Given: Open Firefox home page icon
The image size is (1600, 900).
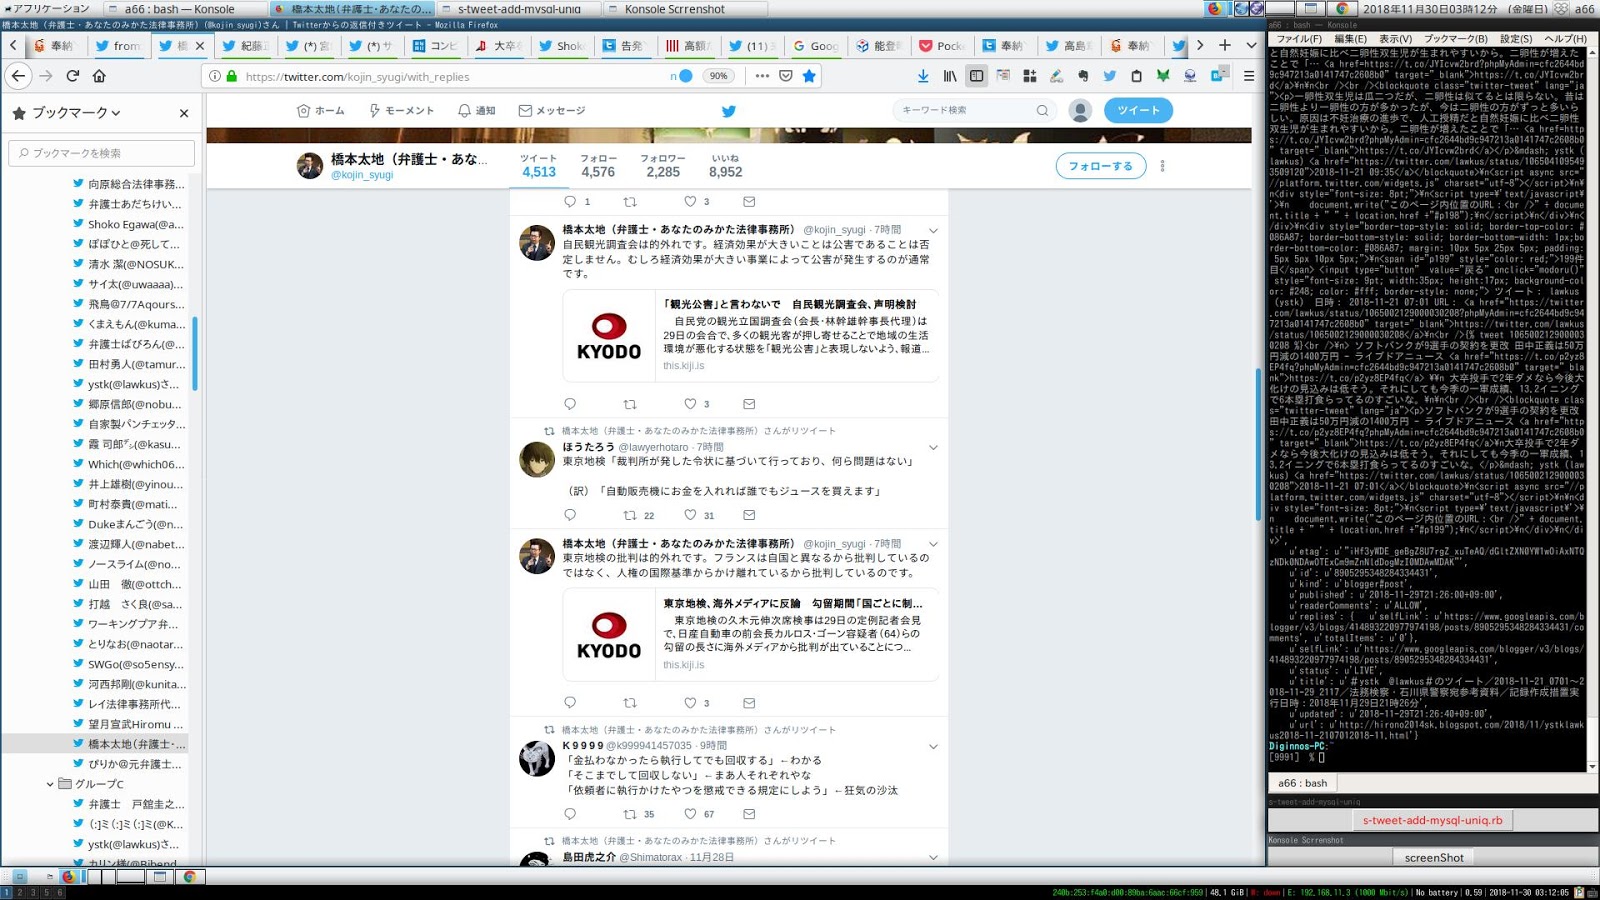Looking at the screenshot, I should pos(99,76).
